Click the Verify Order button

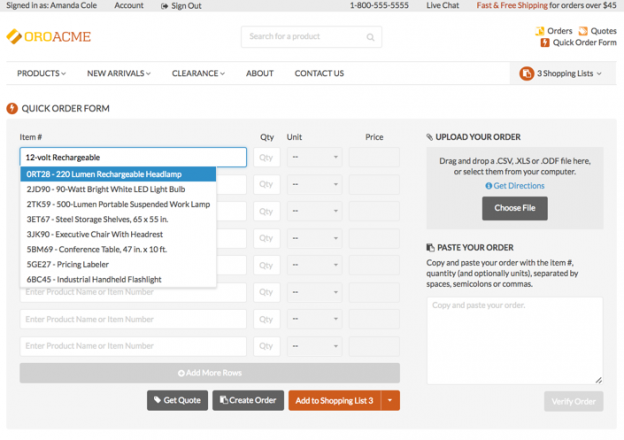[573, 401]
